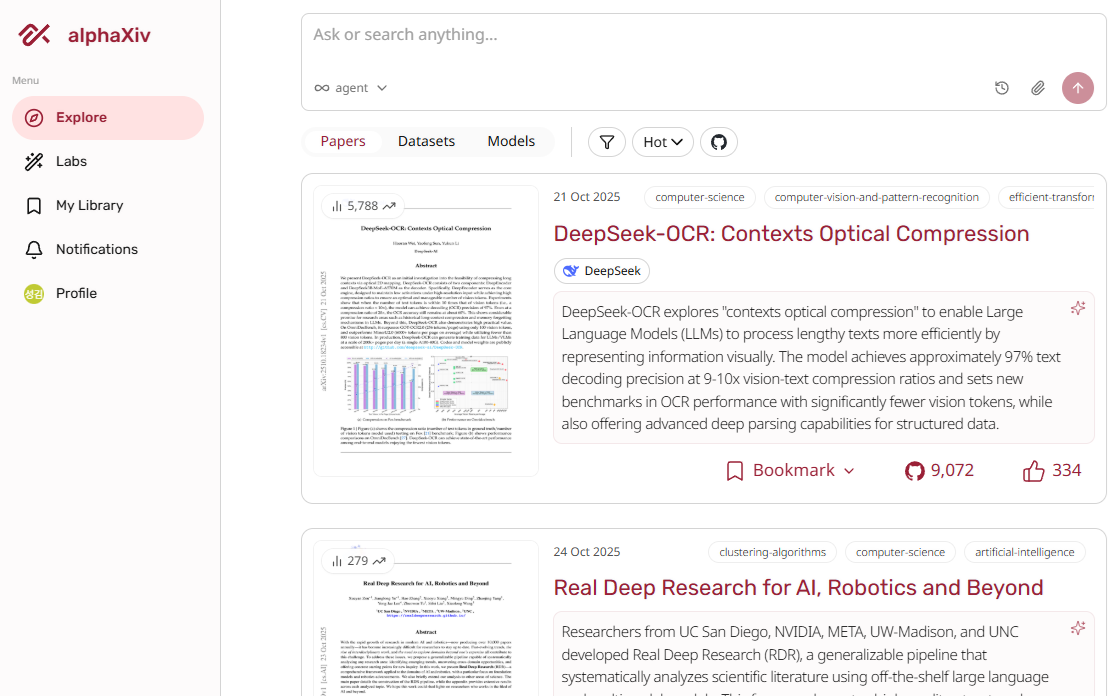Open the filter funnel icon
Screen dimensions: 1120x696
[x=607, y=142]
